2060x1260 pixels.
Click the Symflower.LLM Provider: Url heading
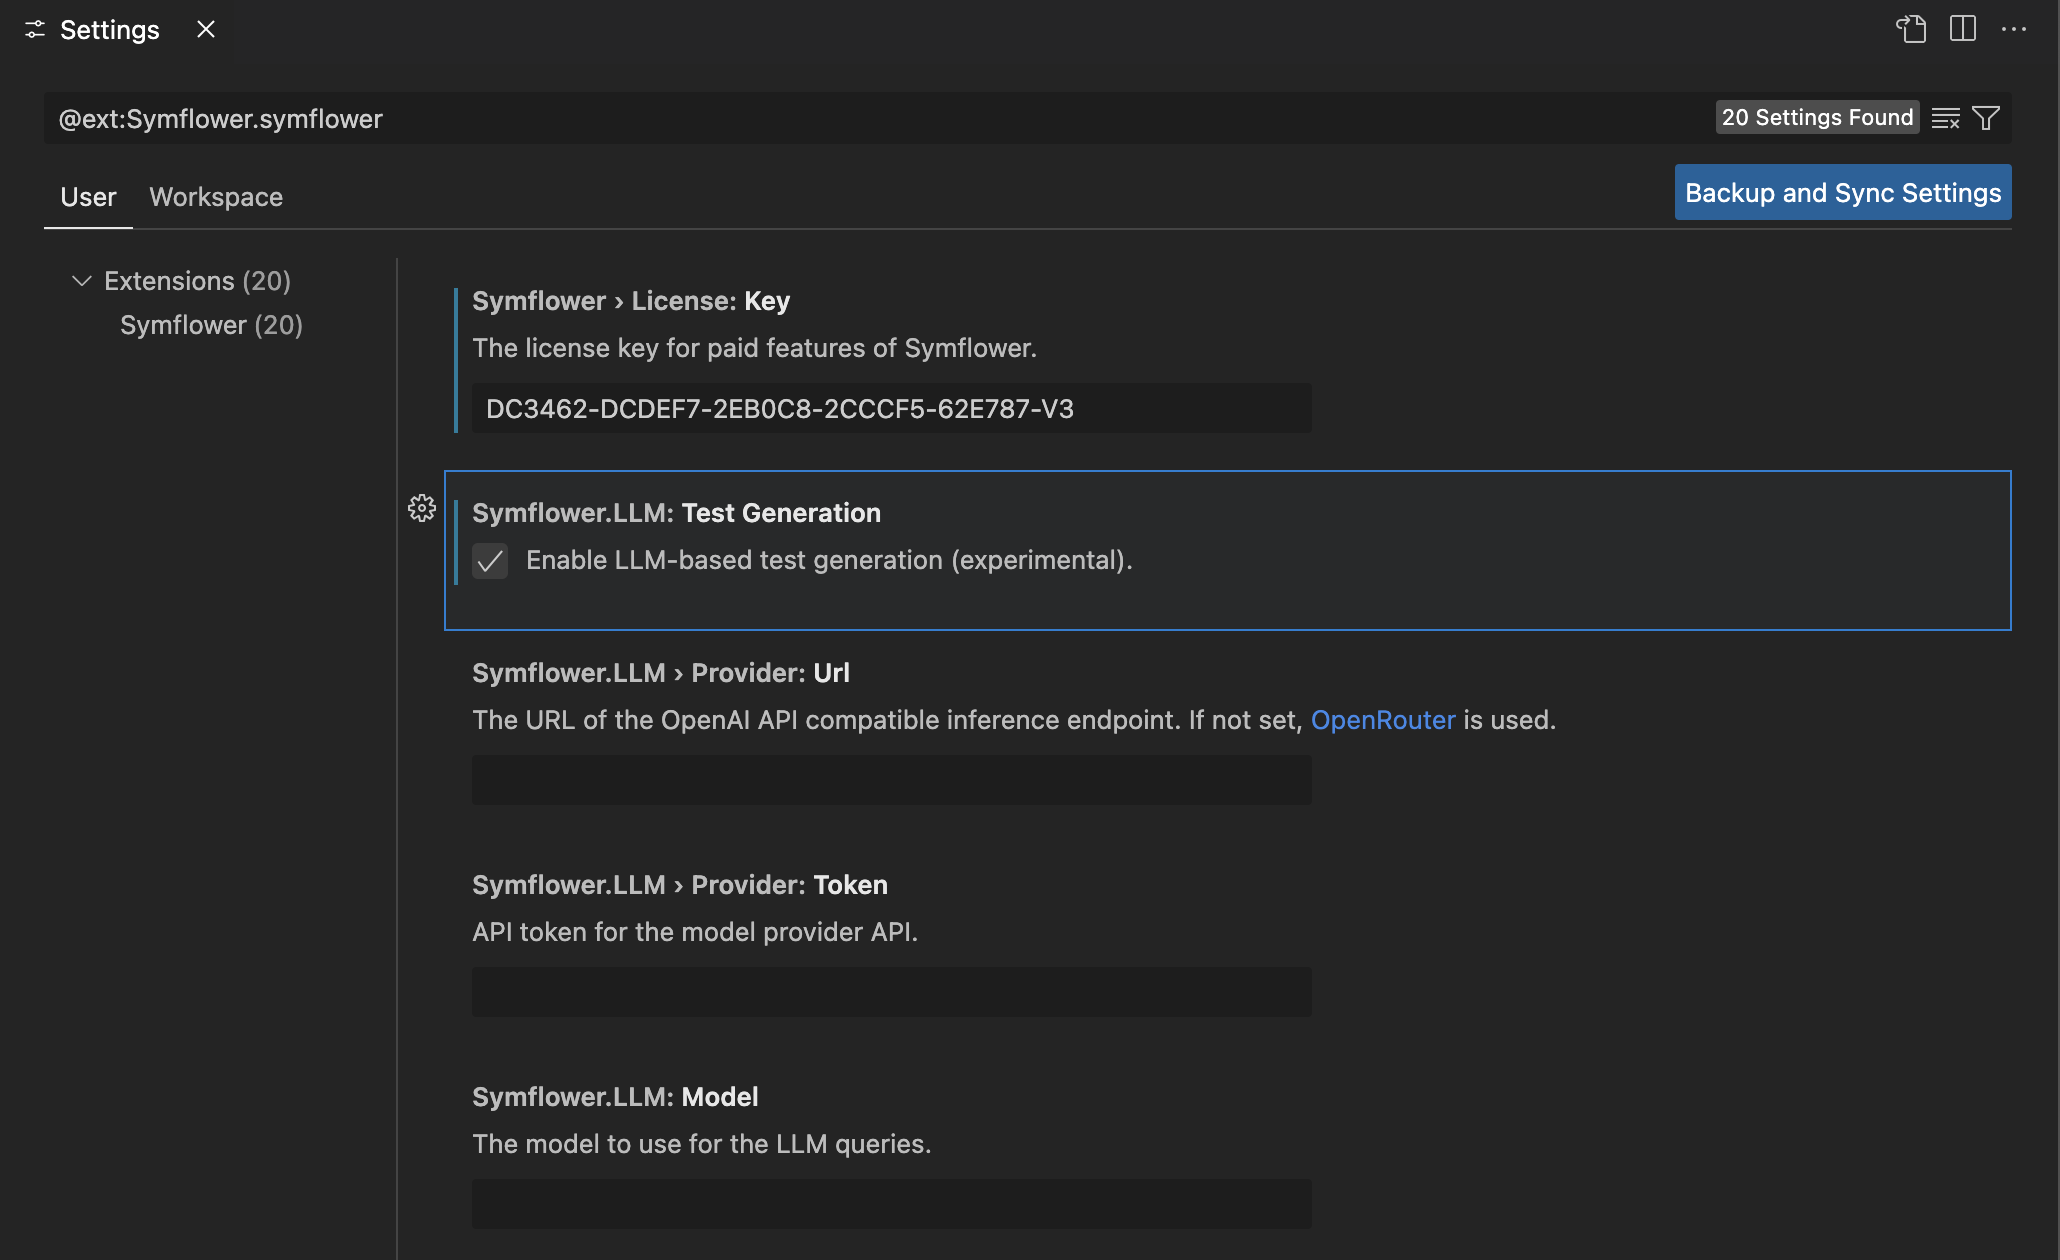(661, 673)
